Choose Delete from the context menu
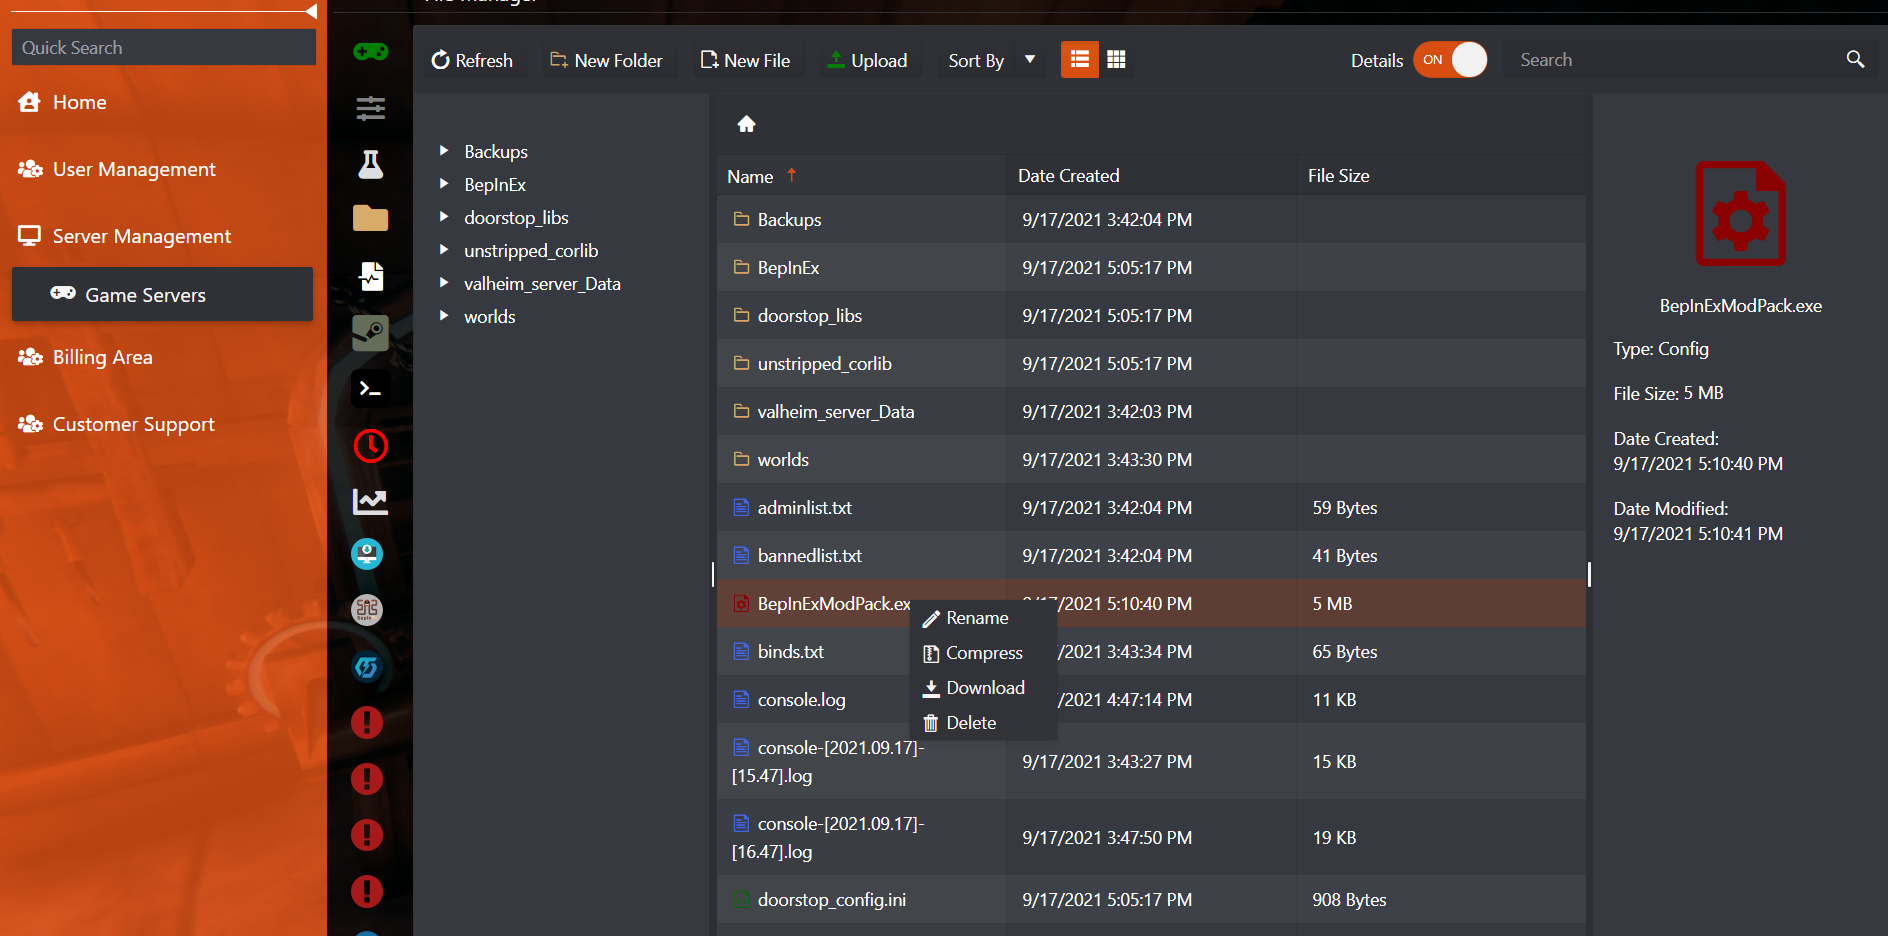This screenshot has height=936, width=1888. tap(960, 723)
